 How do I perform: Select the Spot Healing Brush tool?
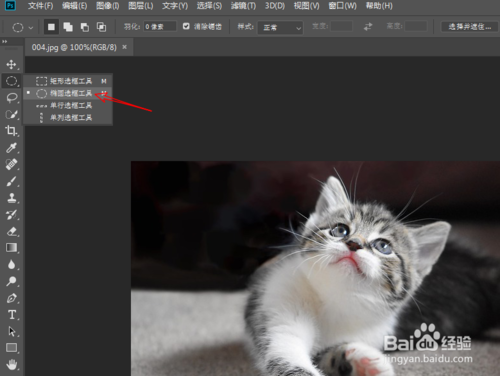point(11,164)
